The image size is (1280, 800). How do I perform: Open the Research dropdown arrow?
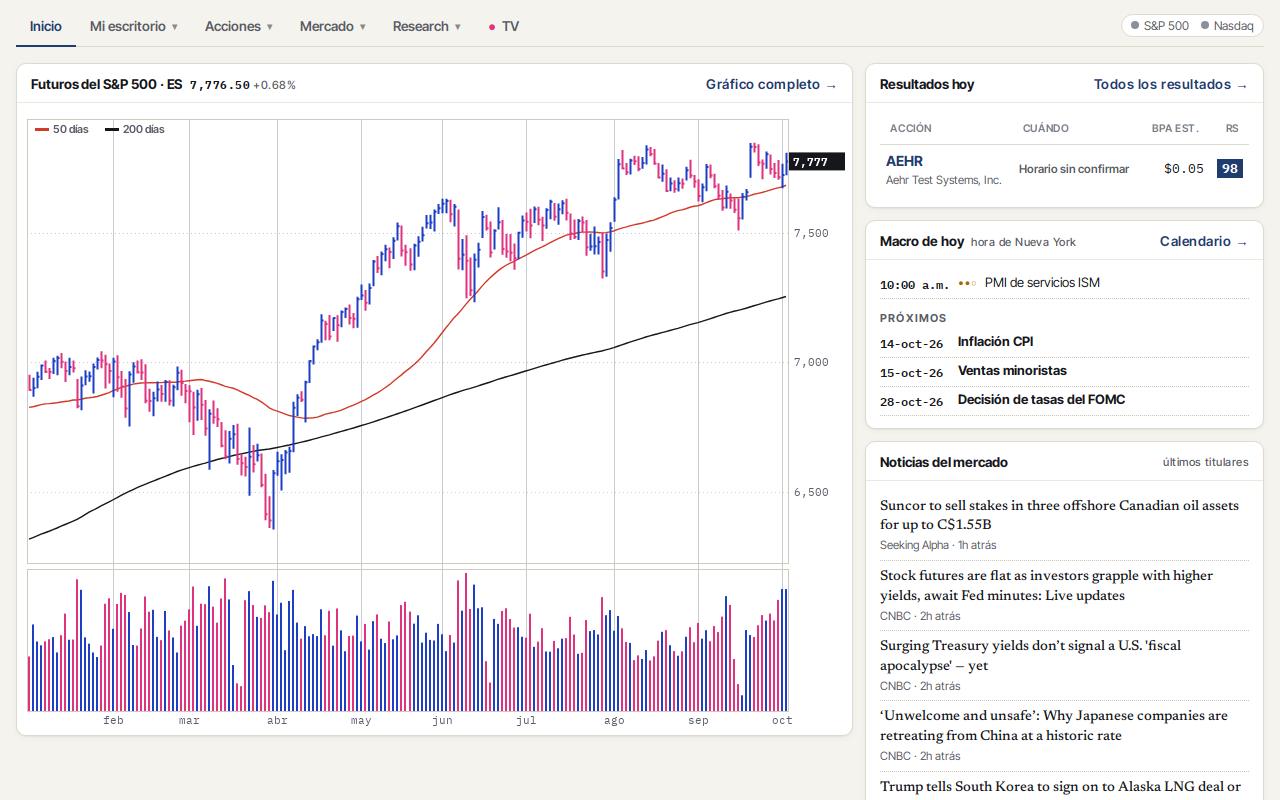(458, 27)
